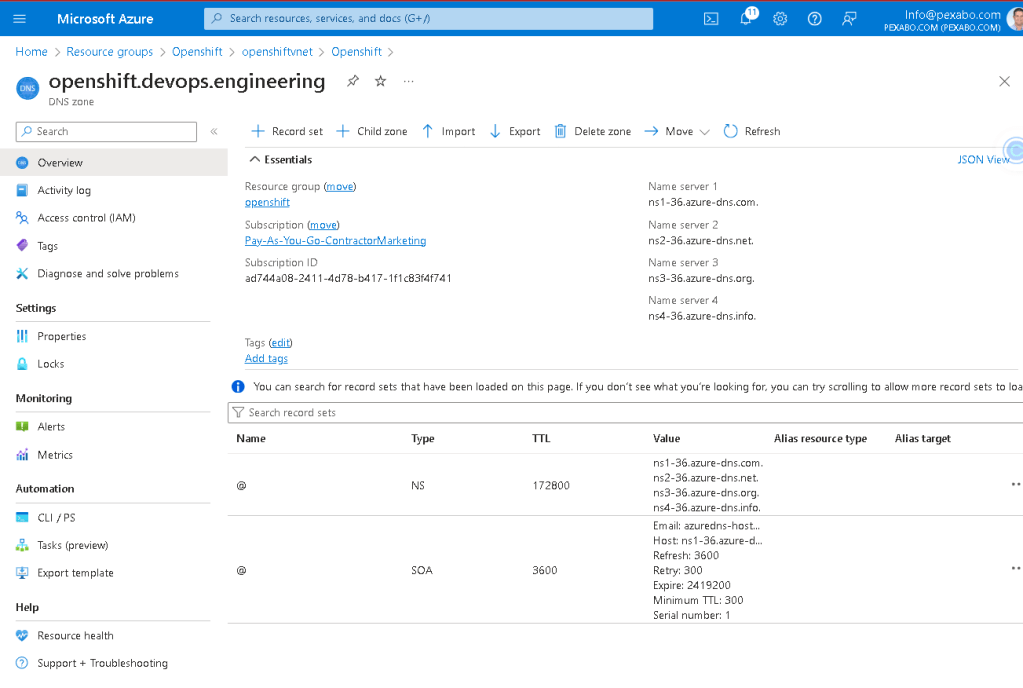Image resolution: width=1023 pixels, height=688 pixels.
Task: Add a new Record set
Action: 287,132
